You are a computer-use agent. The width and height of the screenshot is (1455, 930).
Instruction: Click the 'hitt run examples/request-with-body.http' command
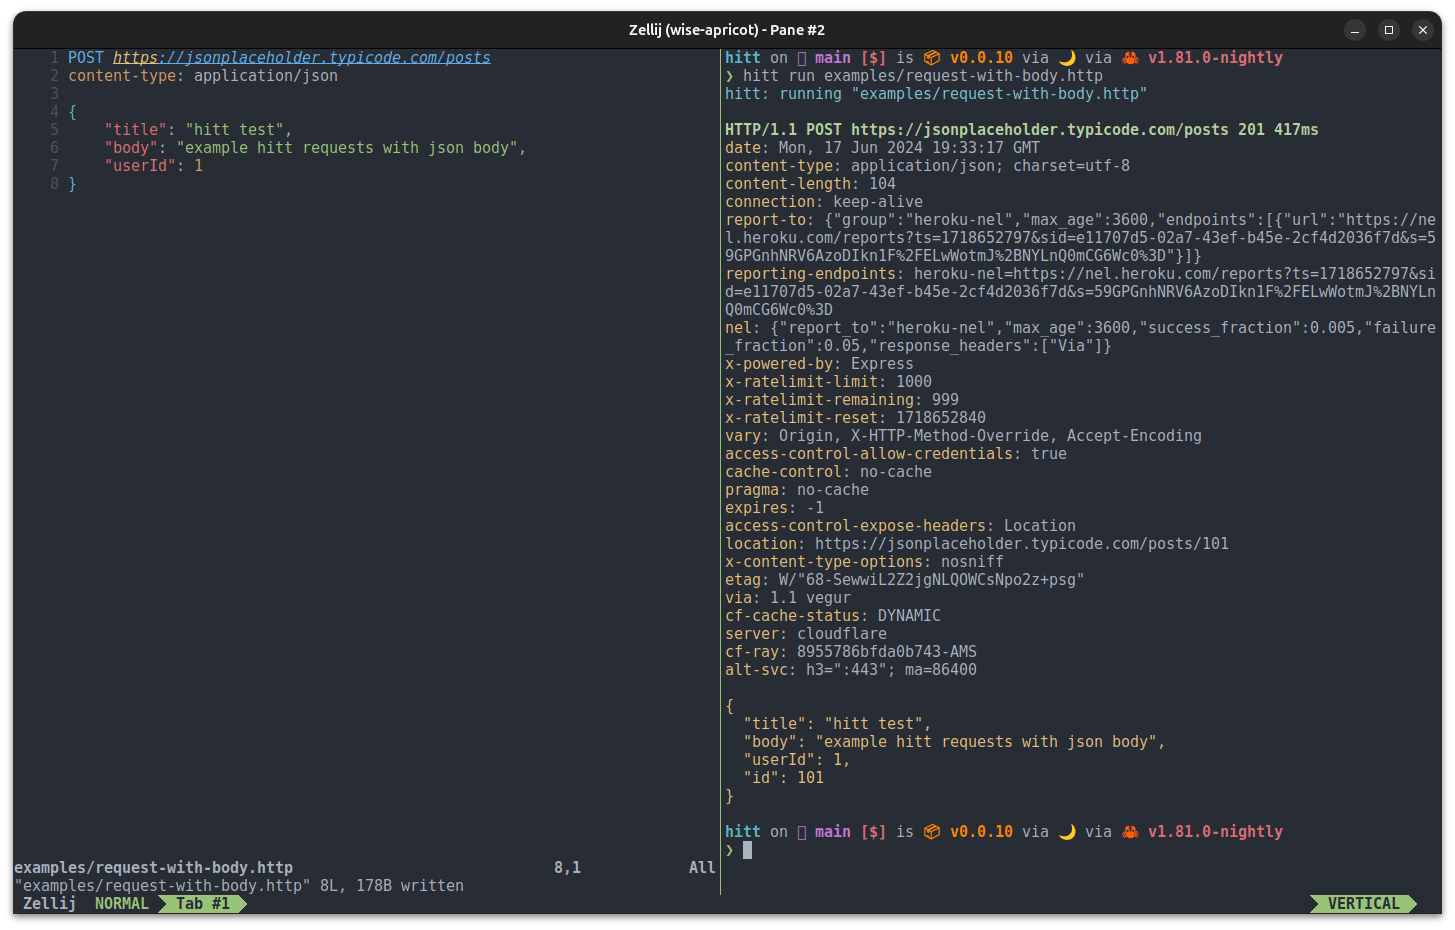tap(922, 76)
